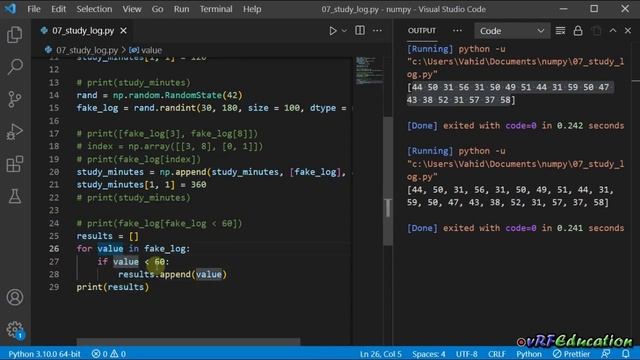Select Python language mode in status bar
Image resolution: width=640 pixels, height=360 pixels.
529,354
